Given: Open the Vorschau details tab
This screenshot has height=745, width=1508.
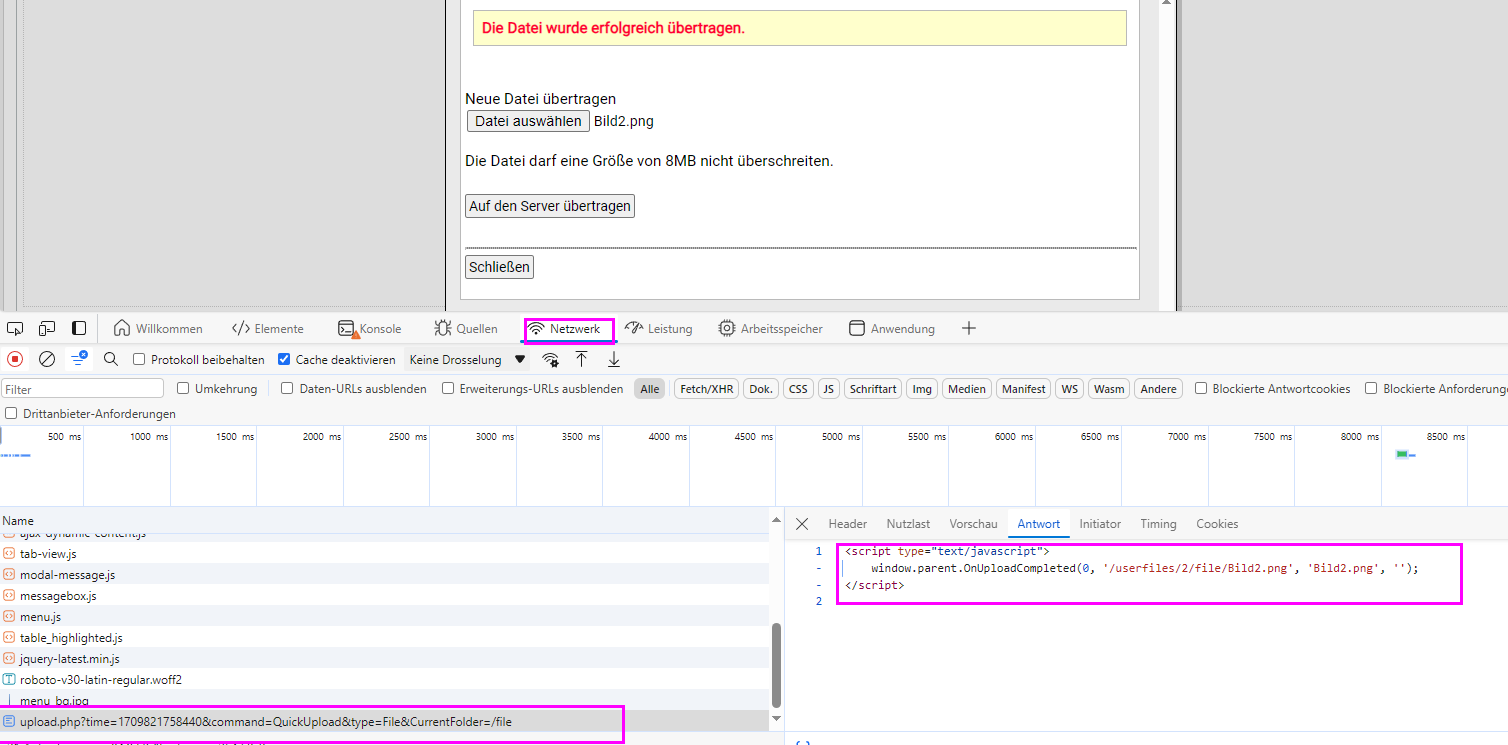Looking at the screenshot, I should (x=974, y=524).
